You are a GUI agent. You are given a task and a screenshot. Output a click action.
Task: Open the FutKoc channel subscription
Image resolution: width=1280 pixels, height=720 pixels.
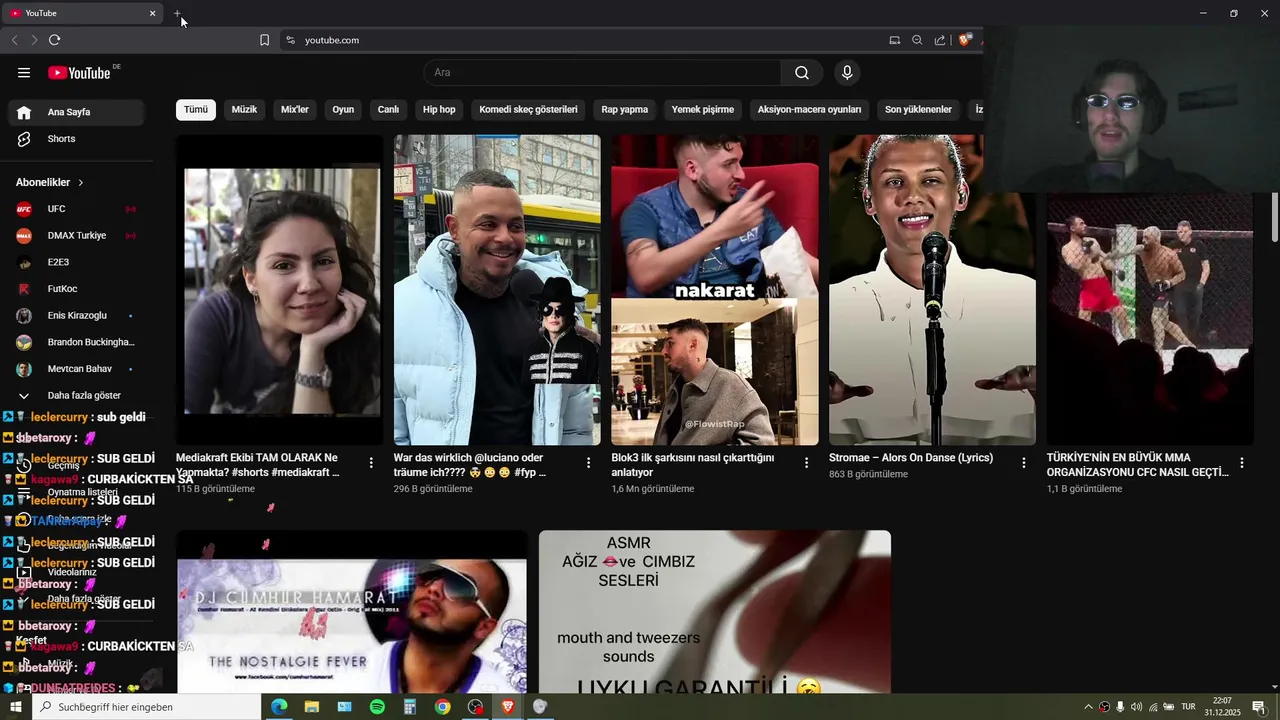78,289
